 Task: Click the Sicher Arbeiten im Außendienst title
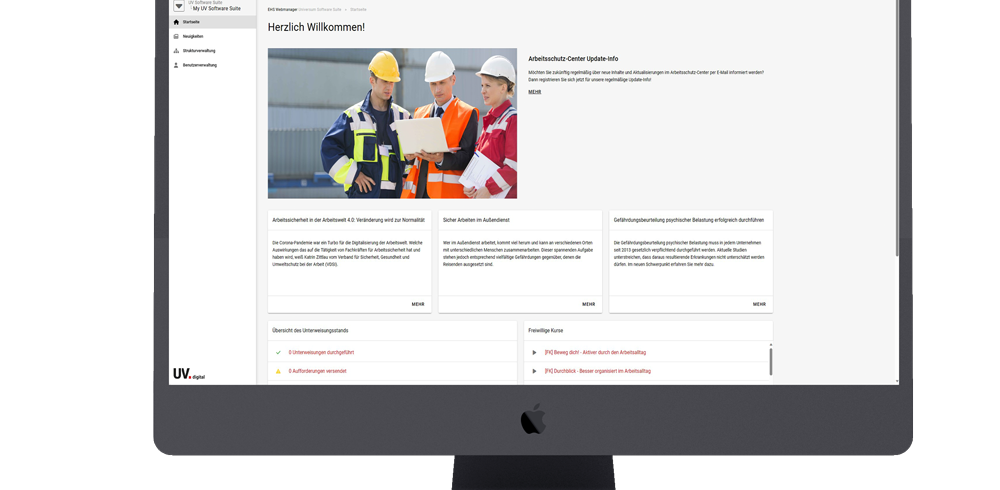(x=476, y=220)
